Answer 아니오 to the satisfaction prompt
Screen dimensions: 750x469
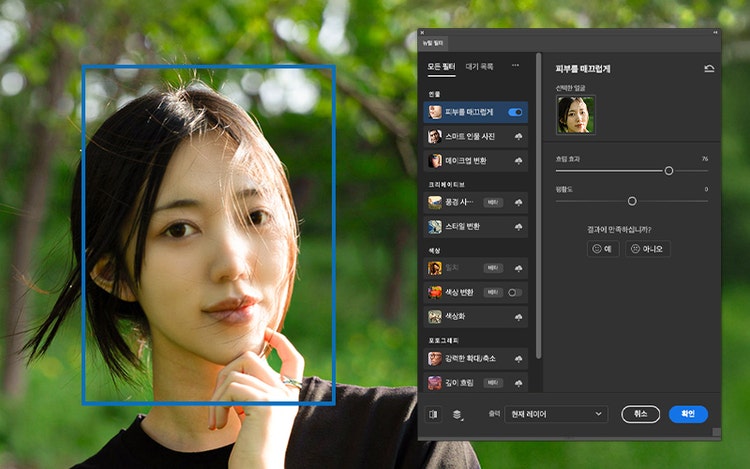coord(648,249)
